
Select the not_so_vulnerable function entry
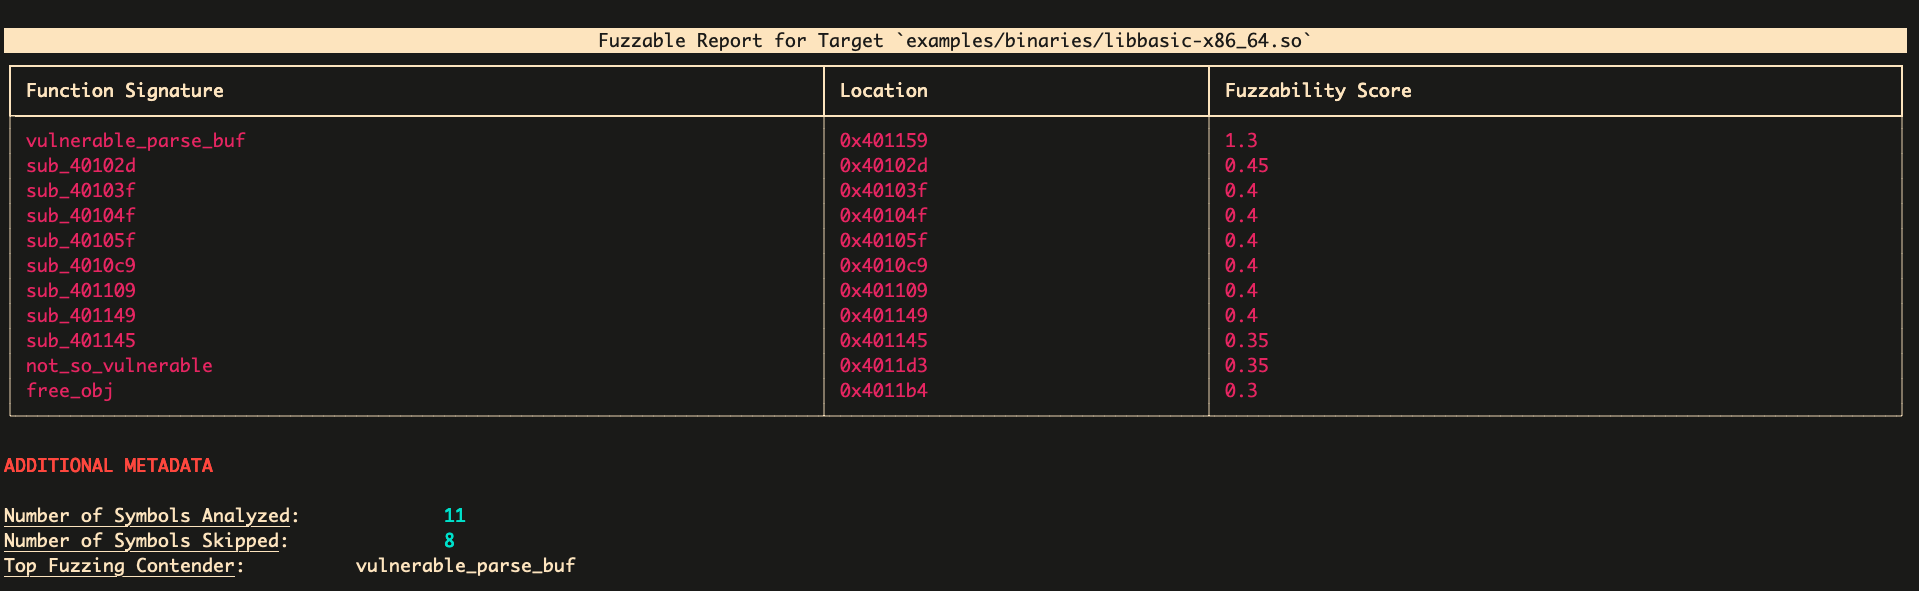pos(119,366)
